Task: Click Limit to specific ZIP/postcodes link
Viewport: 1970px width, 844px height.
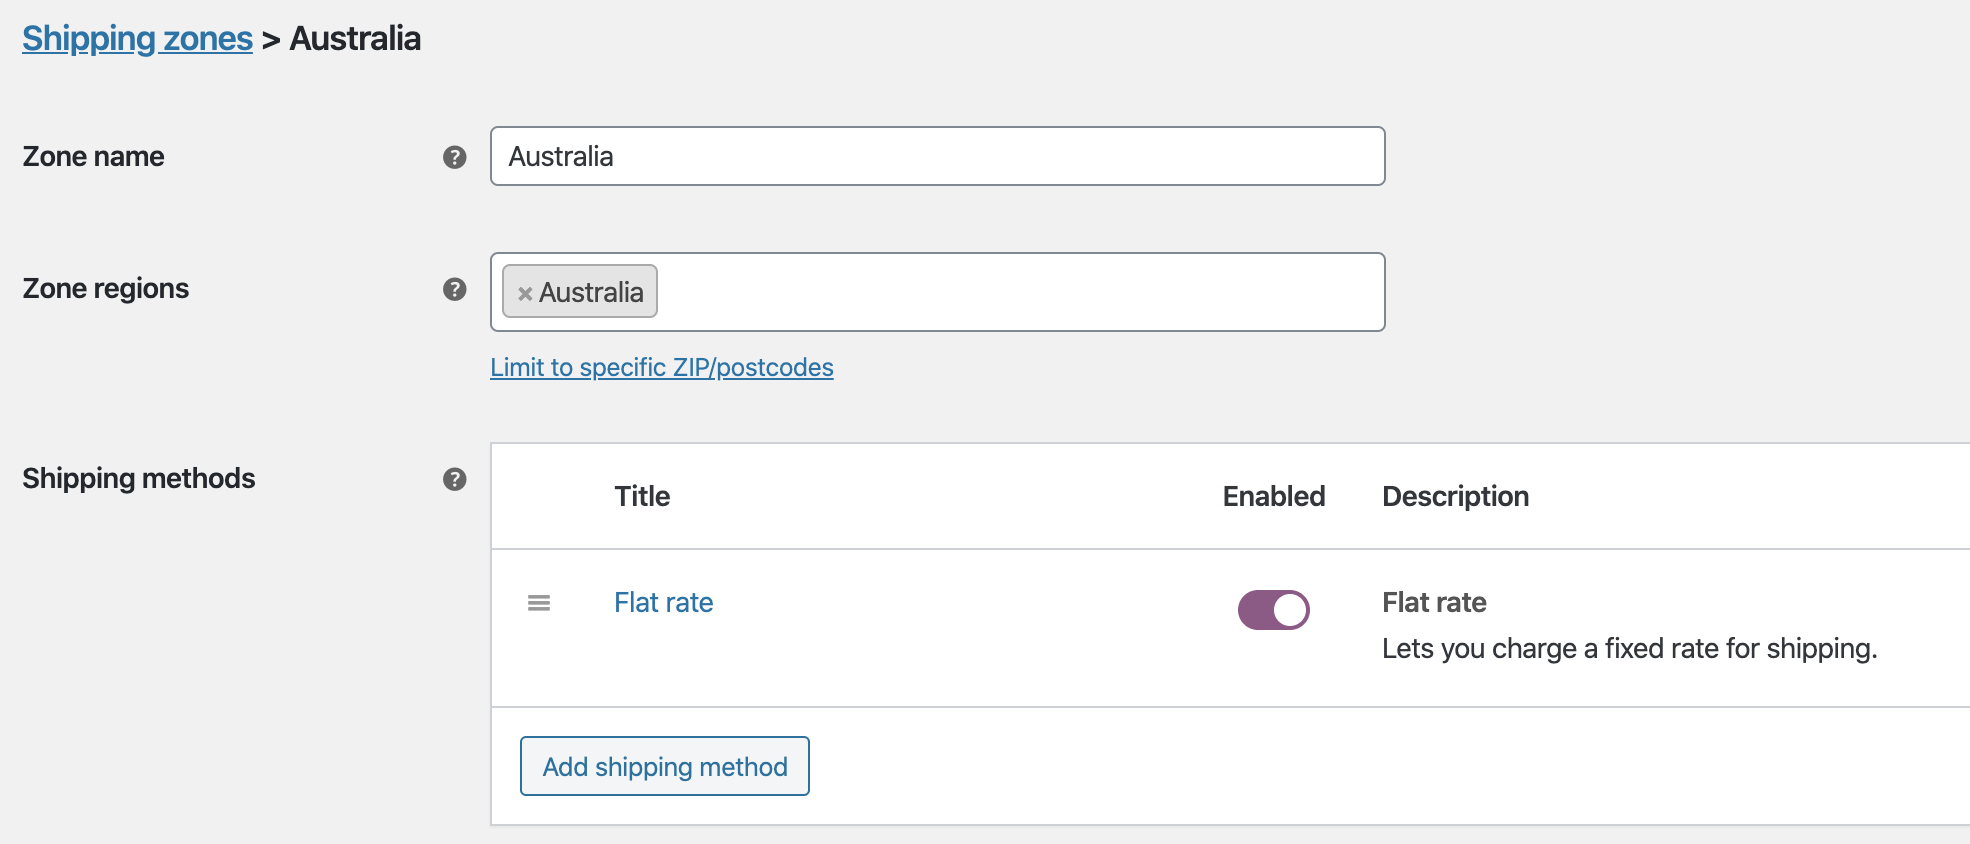Action: point(661,367)
